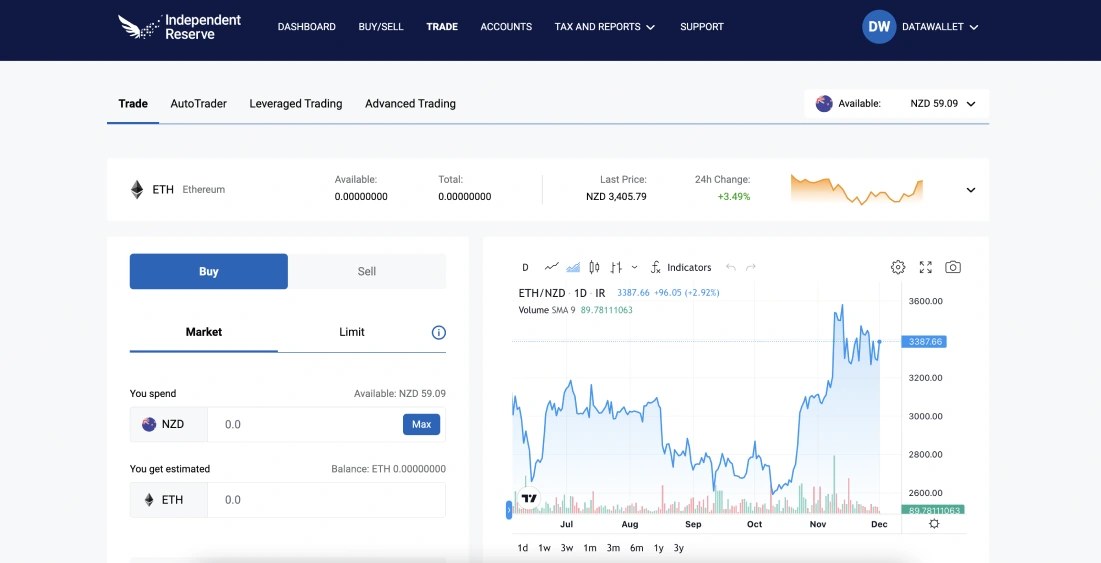Screen dimensions: 1101x563
Task: Click the chart redo arrow
Action: pos(751,267)
